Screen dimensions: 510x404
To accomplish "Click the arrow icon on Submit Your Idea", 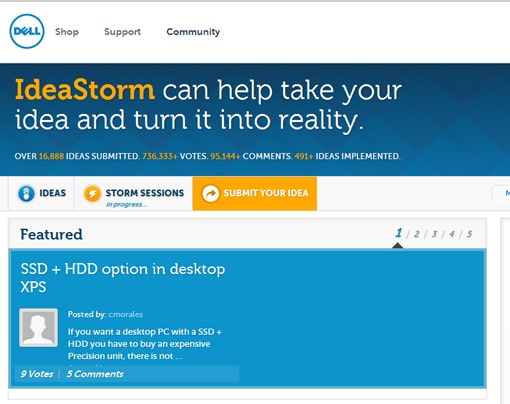I will pos(211,194).
